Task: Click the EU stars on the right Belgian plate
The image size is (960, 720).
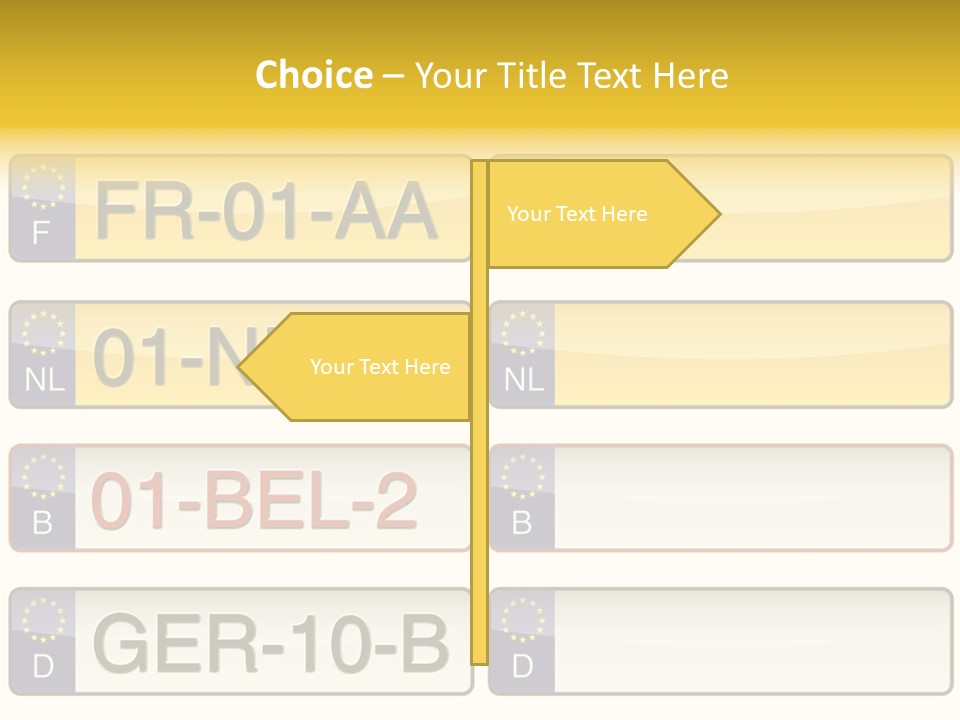Action: pos(522,476)
